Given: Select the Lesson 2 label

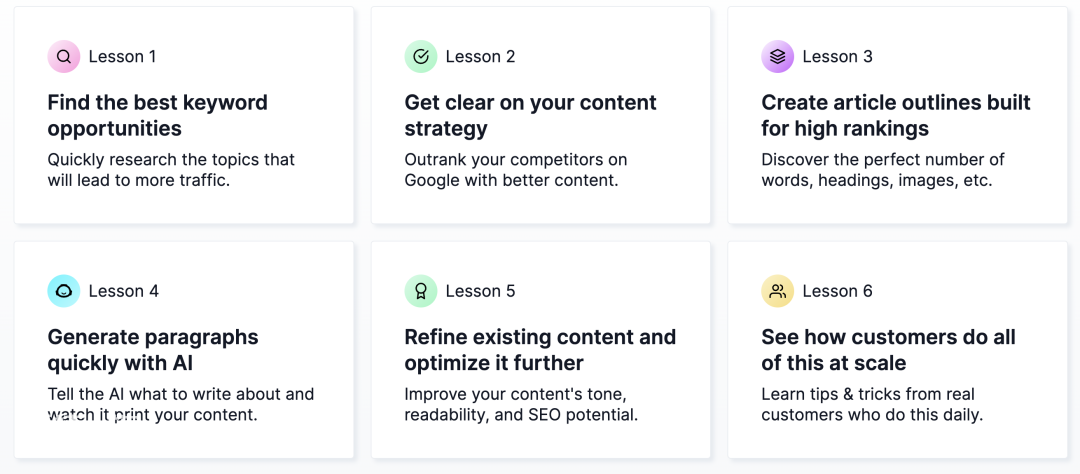Looking at the screenshot, I should pyautogui.click(x=480, y=56).
